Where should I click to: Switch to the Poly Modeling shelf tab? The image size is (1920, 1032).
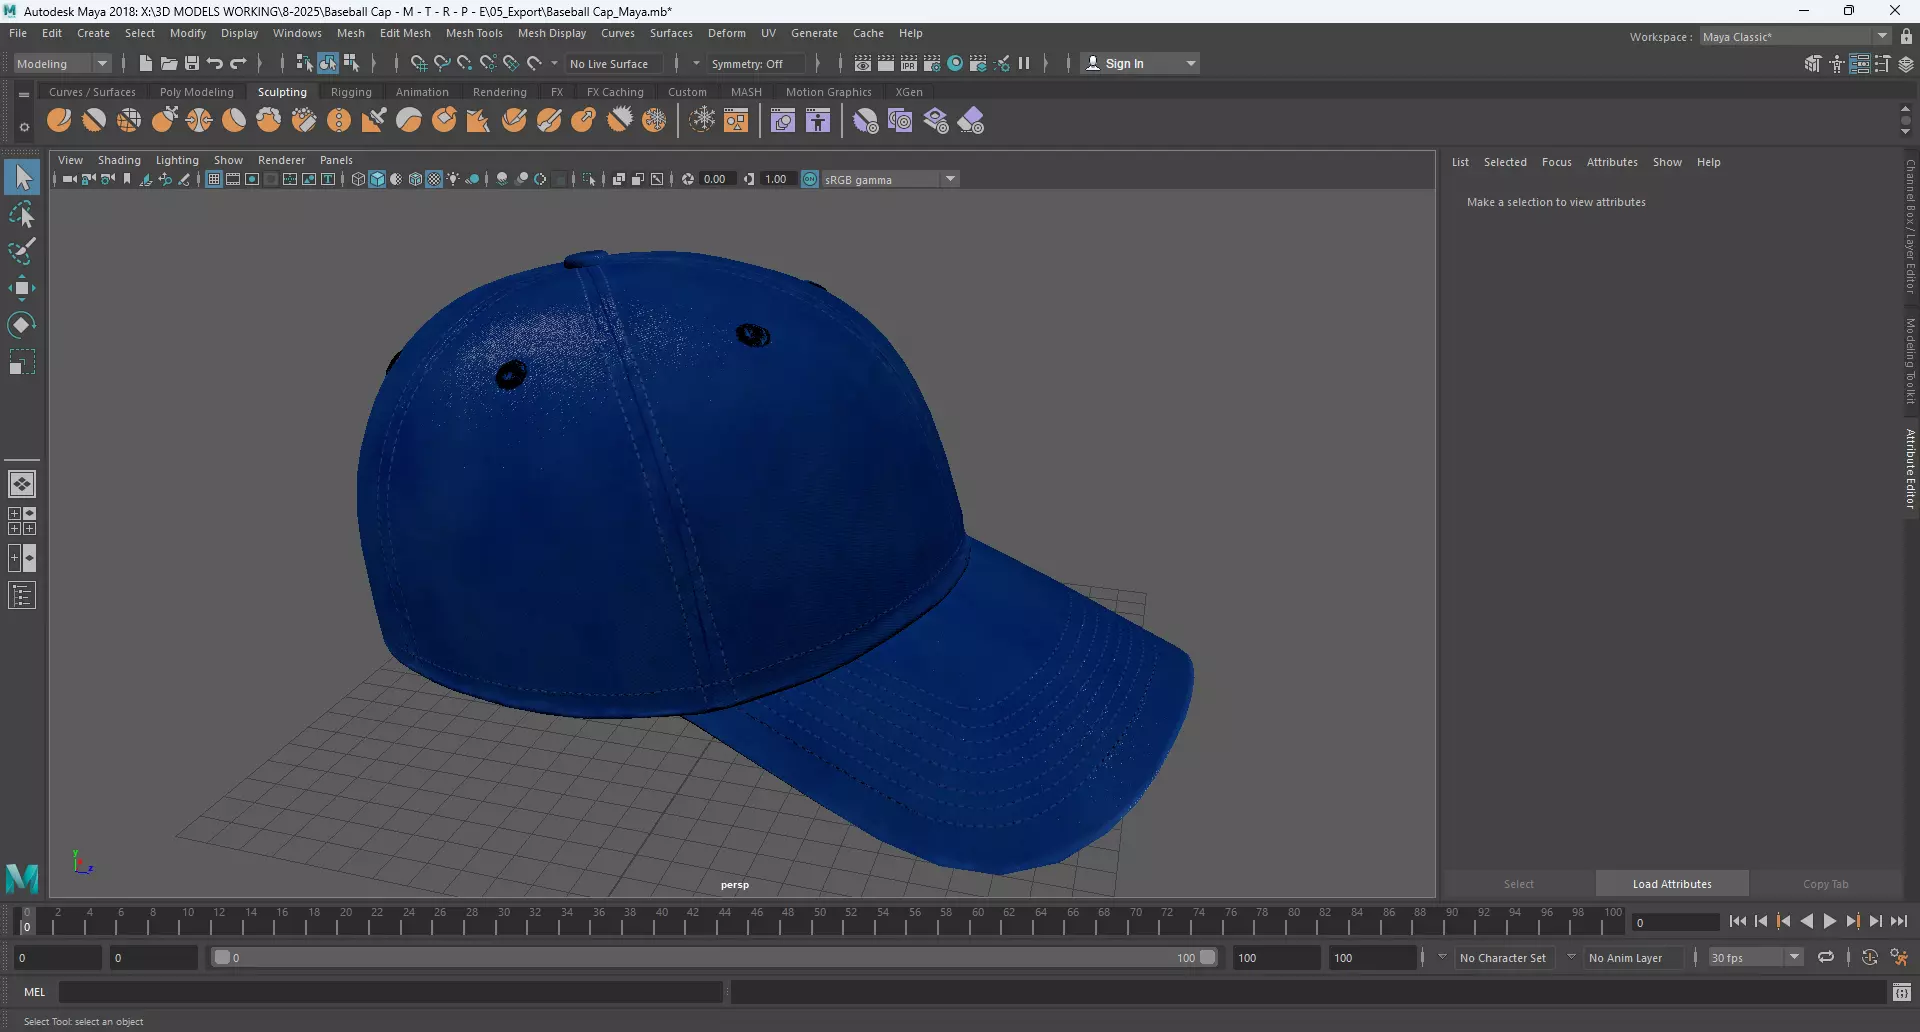click(x=197, y=92)
